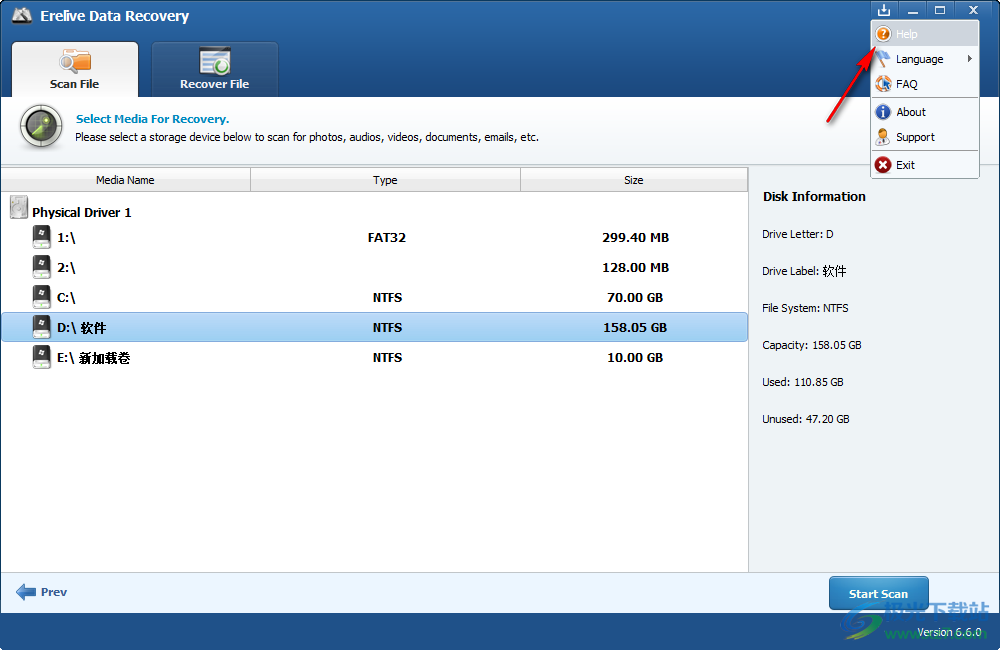Click the drive icon beside D:\
This screenshot has height=650, width=1000.
click(x=41, y=327)
